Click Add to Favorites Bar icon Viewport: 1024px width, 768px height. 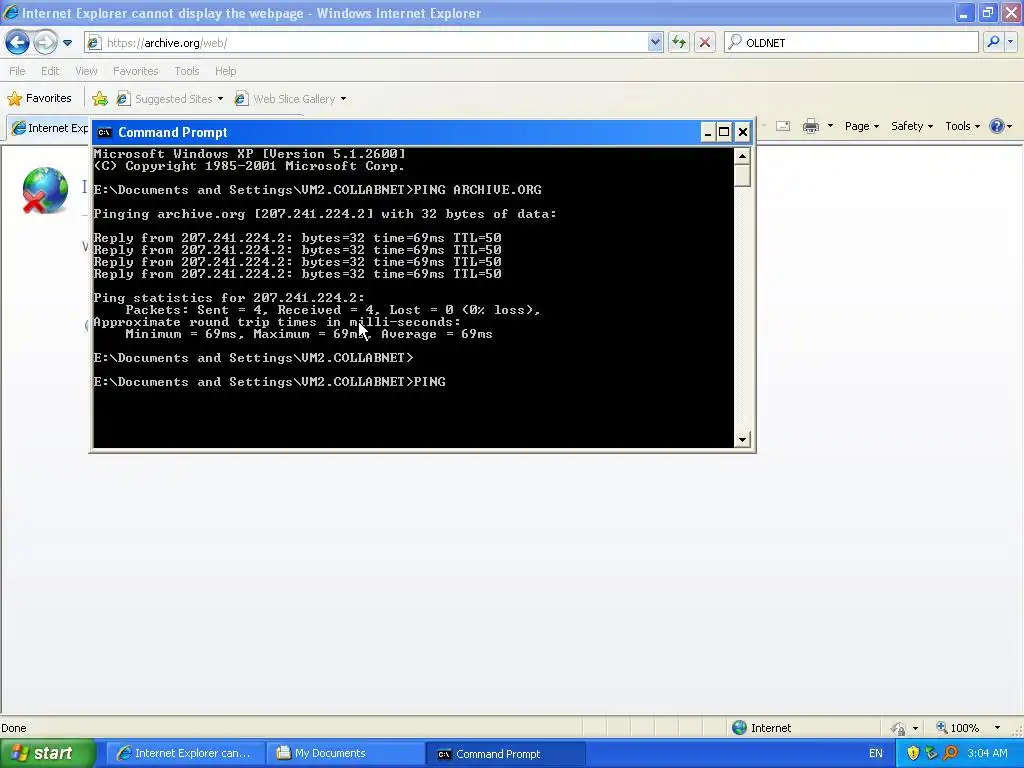click(100, 99)
